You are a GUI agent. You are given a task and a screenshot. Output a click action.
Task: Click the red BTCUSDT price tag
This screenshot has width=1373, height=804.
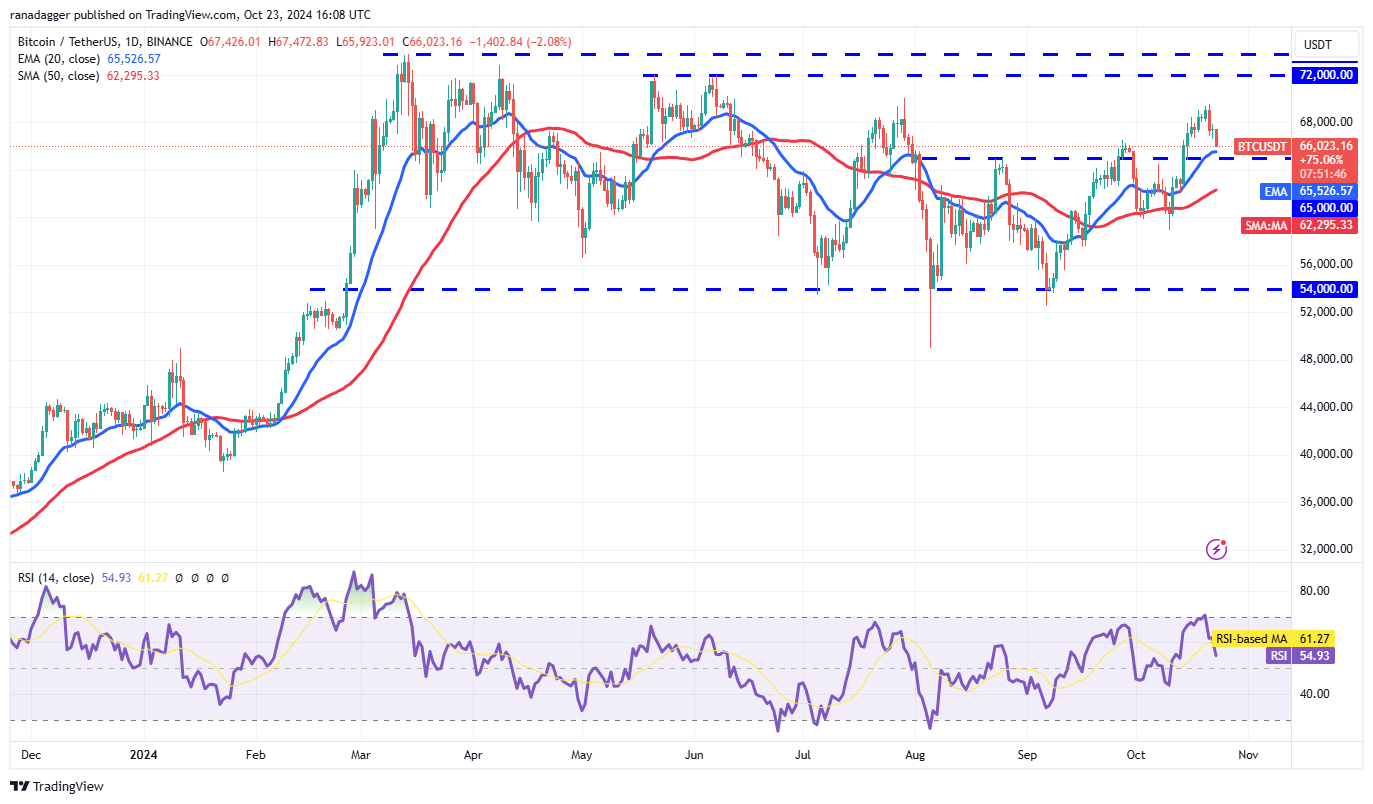click(x=1263, y=147)
